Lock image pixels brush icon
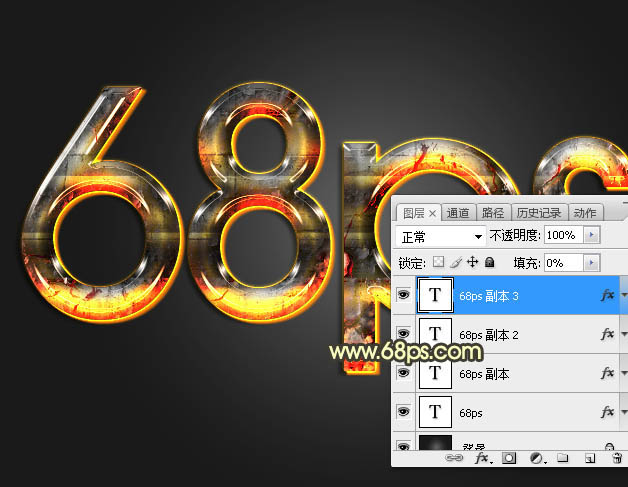628x487 pixels. (456, 262)
